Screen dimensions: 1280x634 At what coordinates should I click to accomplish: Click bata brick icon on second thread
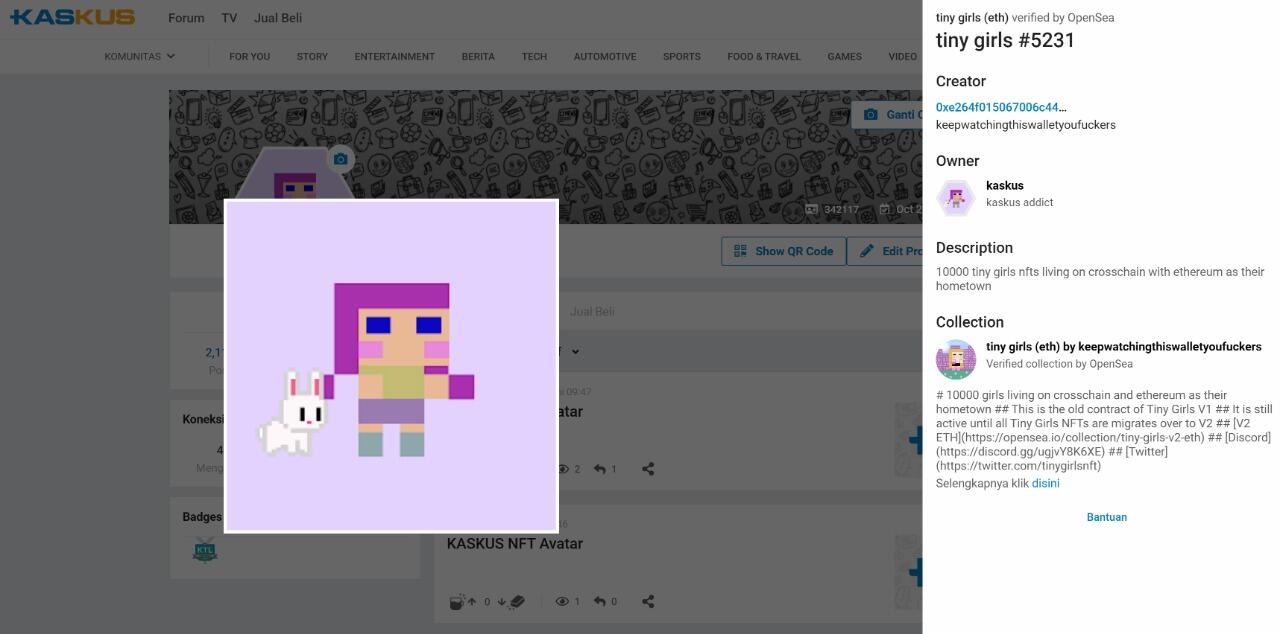tap(517, 601)
